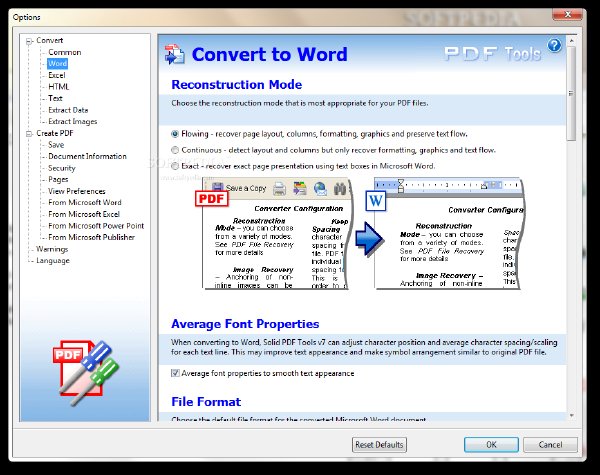Close the Options dialog
Image resolution: width=600 pixels, height=475 pixels.
point(568,15)
